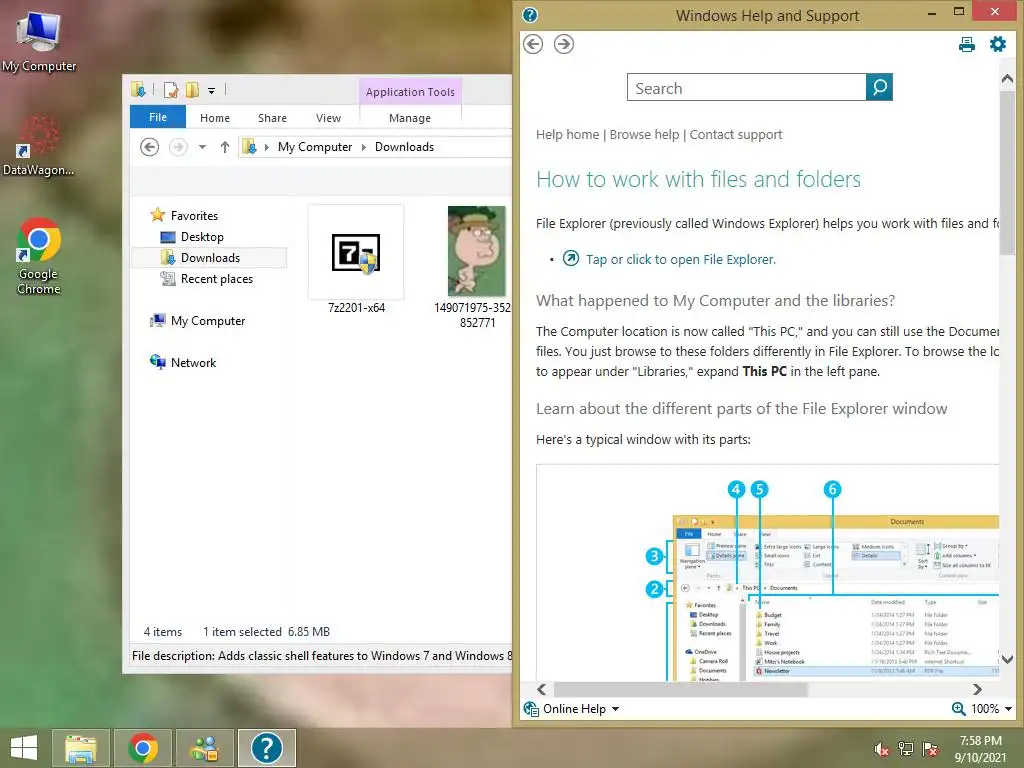The height and width of the screenshot is (768, 1024).
Task: Click Properties icon in Explorer quick access toolbar
Action: (x=170, y=89)
